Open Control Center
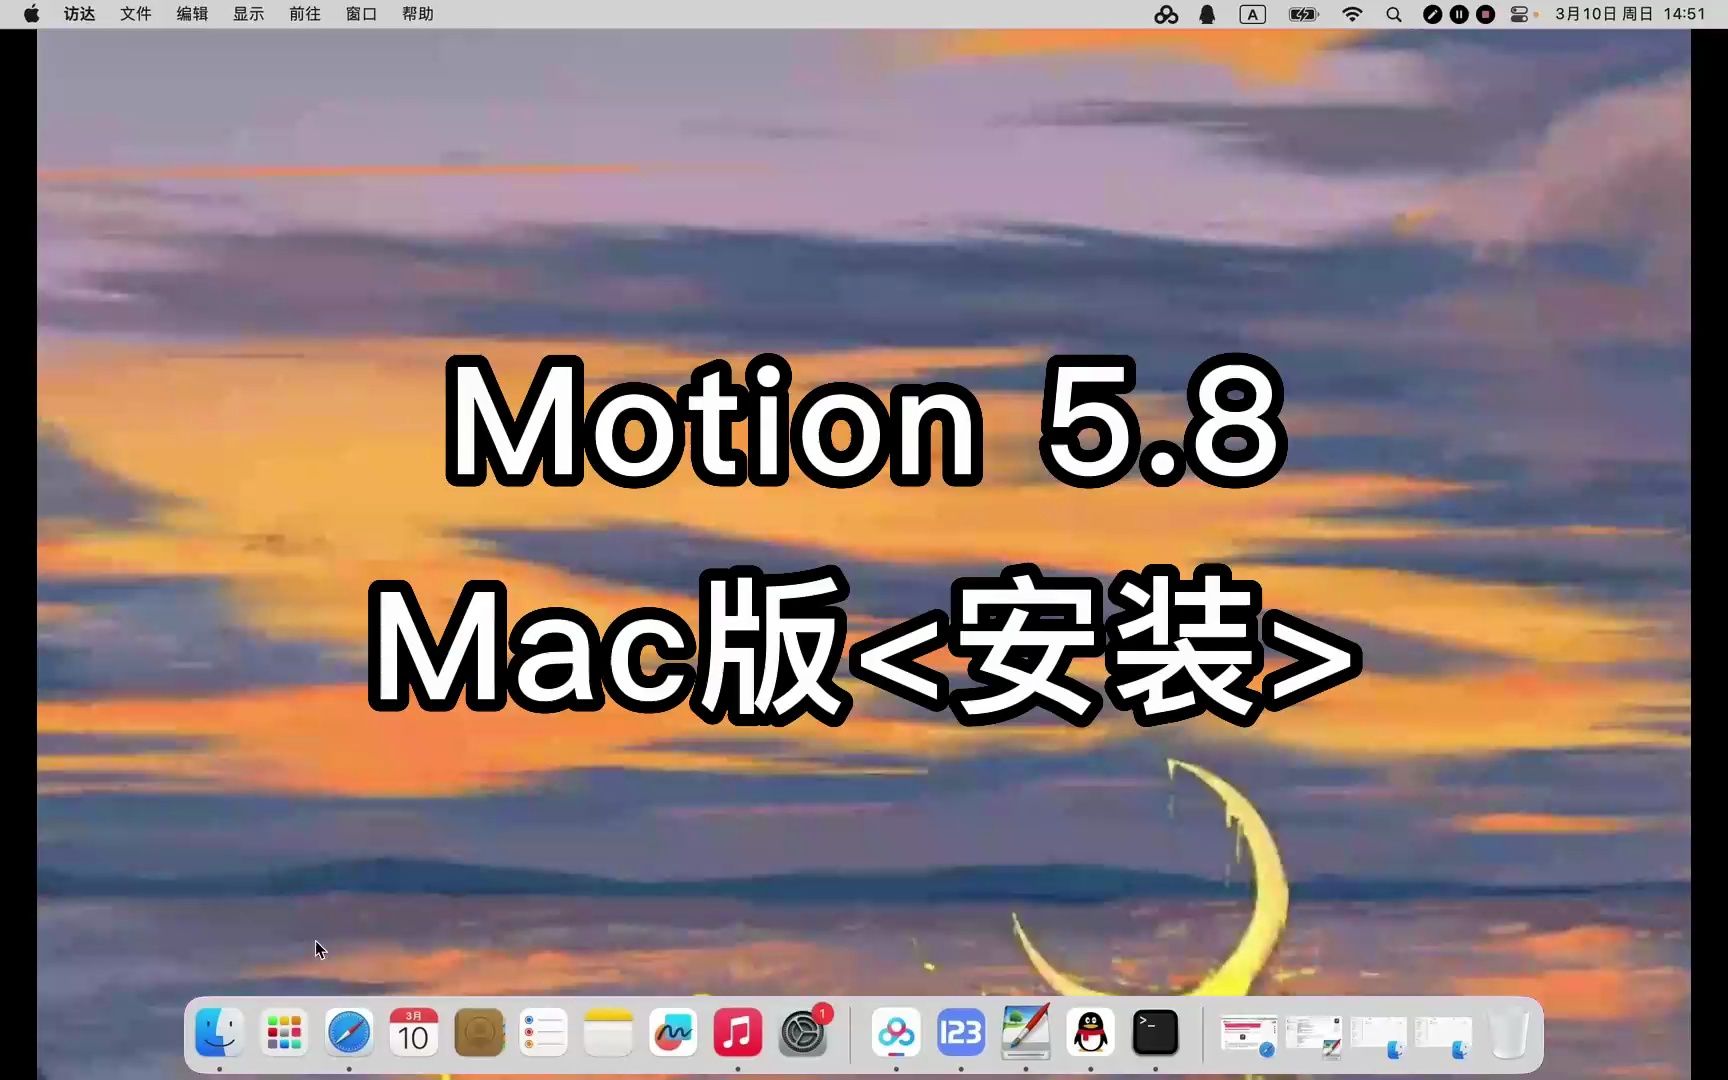Viewport: 1728px width, 1080px height. click(x=1519, y=14)
